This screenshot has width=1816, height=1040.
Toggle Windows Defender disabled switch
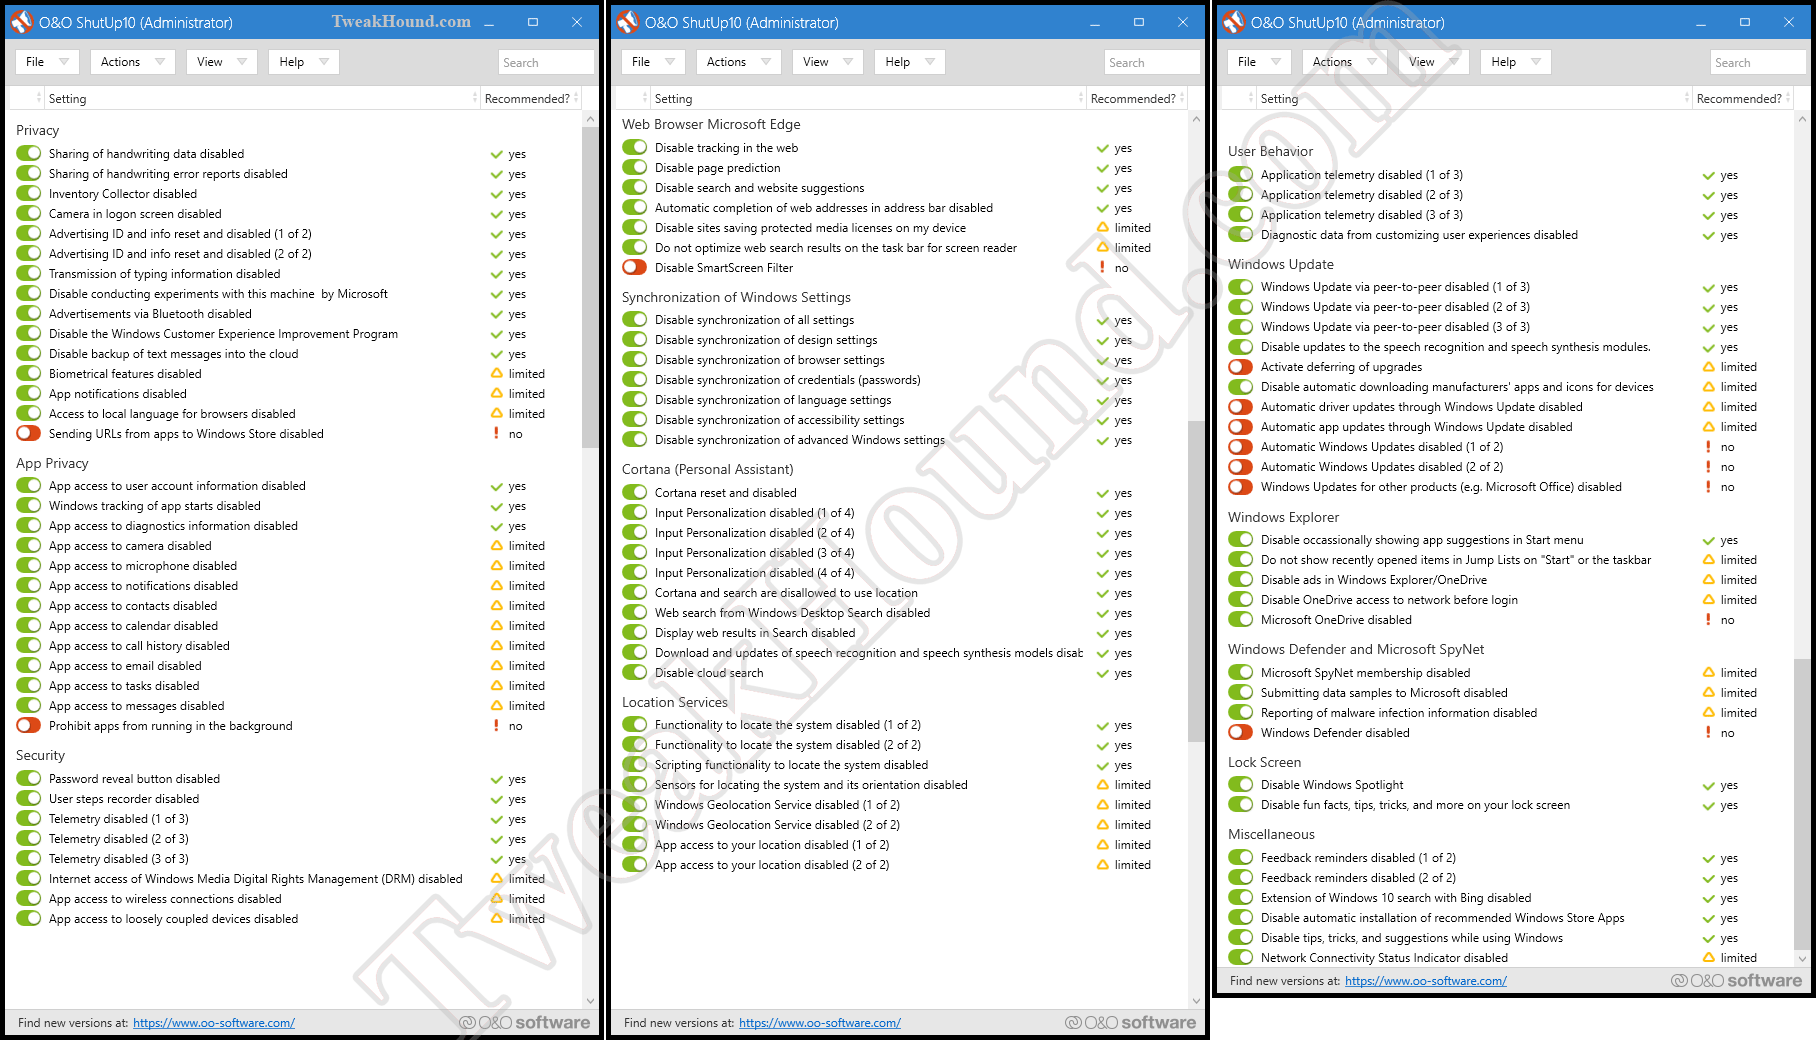1241,732
